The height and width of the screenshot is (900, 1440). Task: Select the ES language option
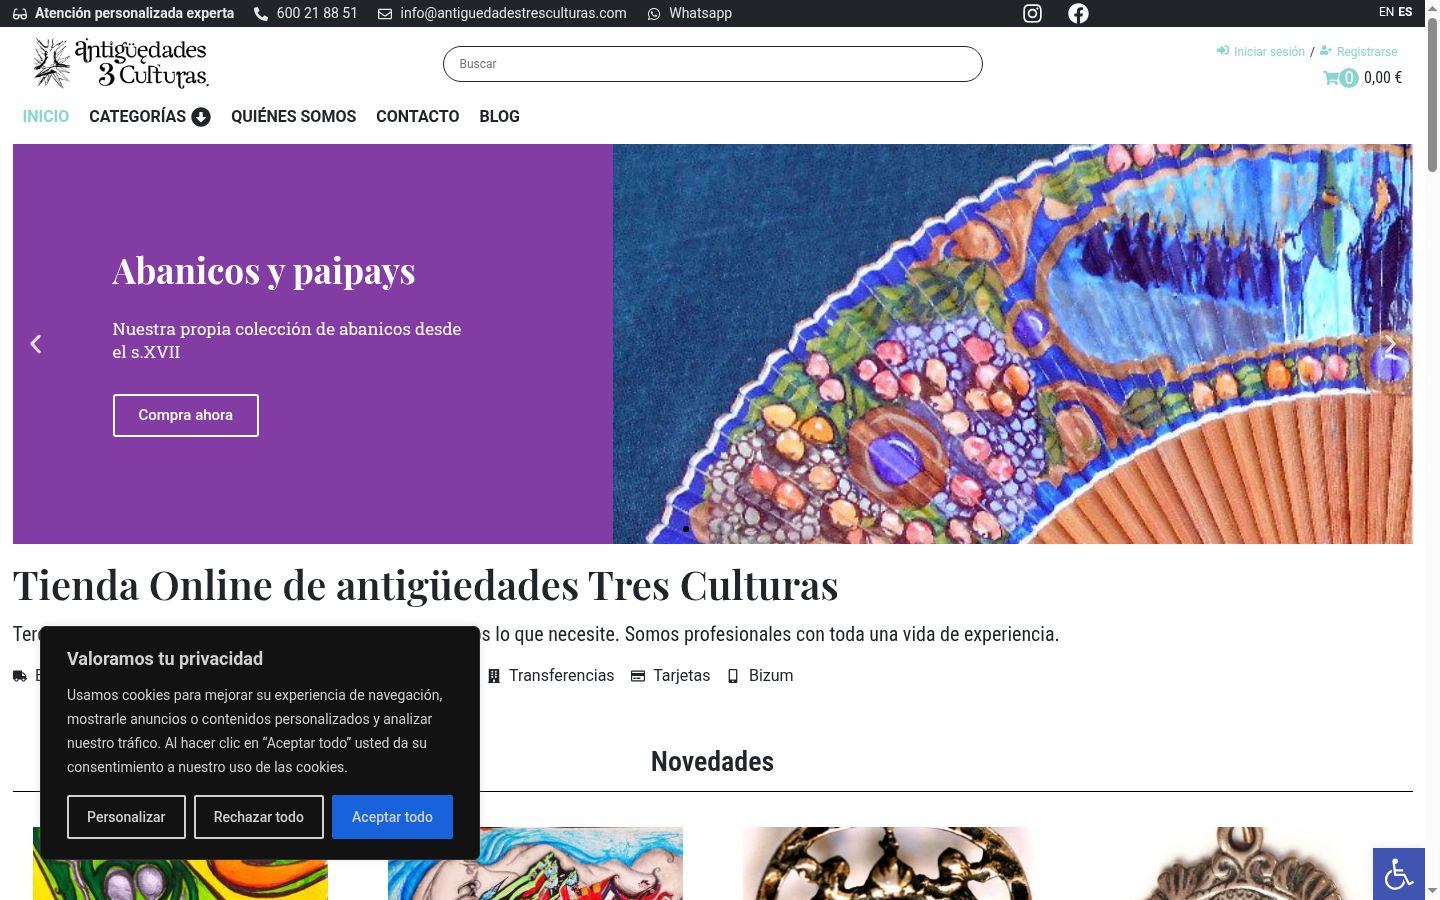coord(1405,12)
